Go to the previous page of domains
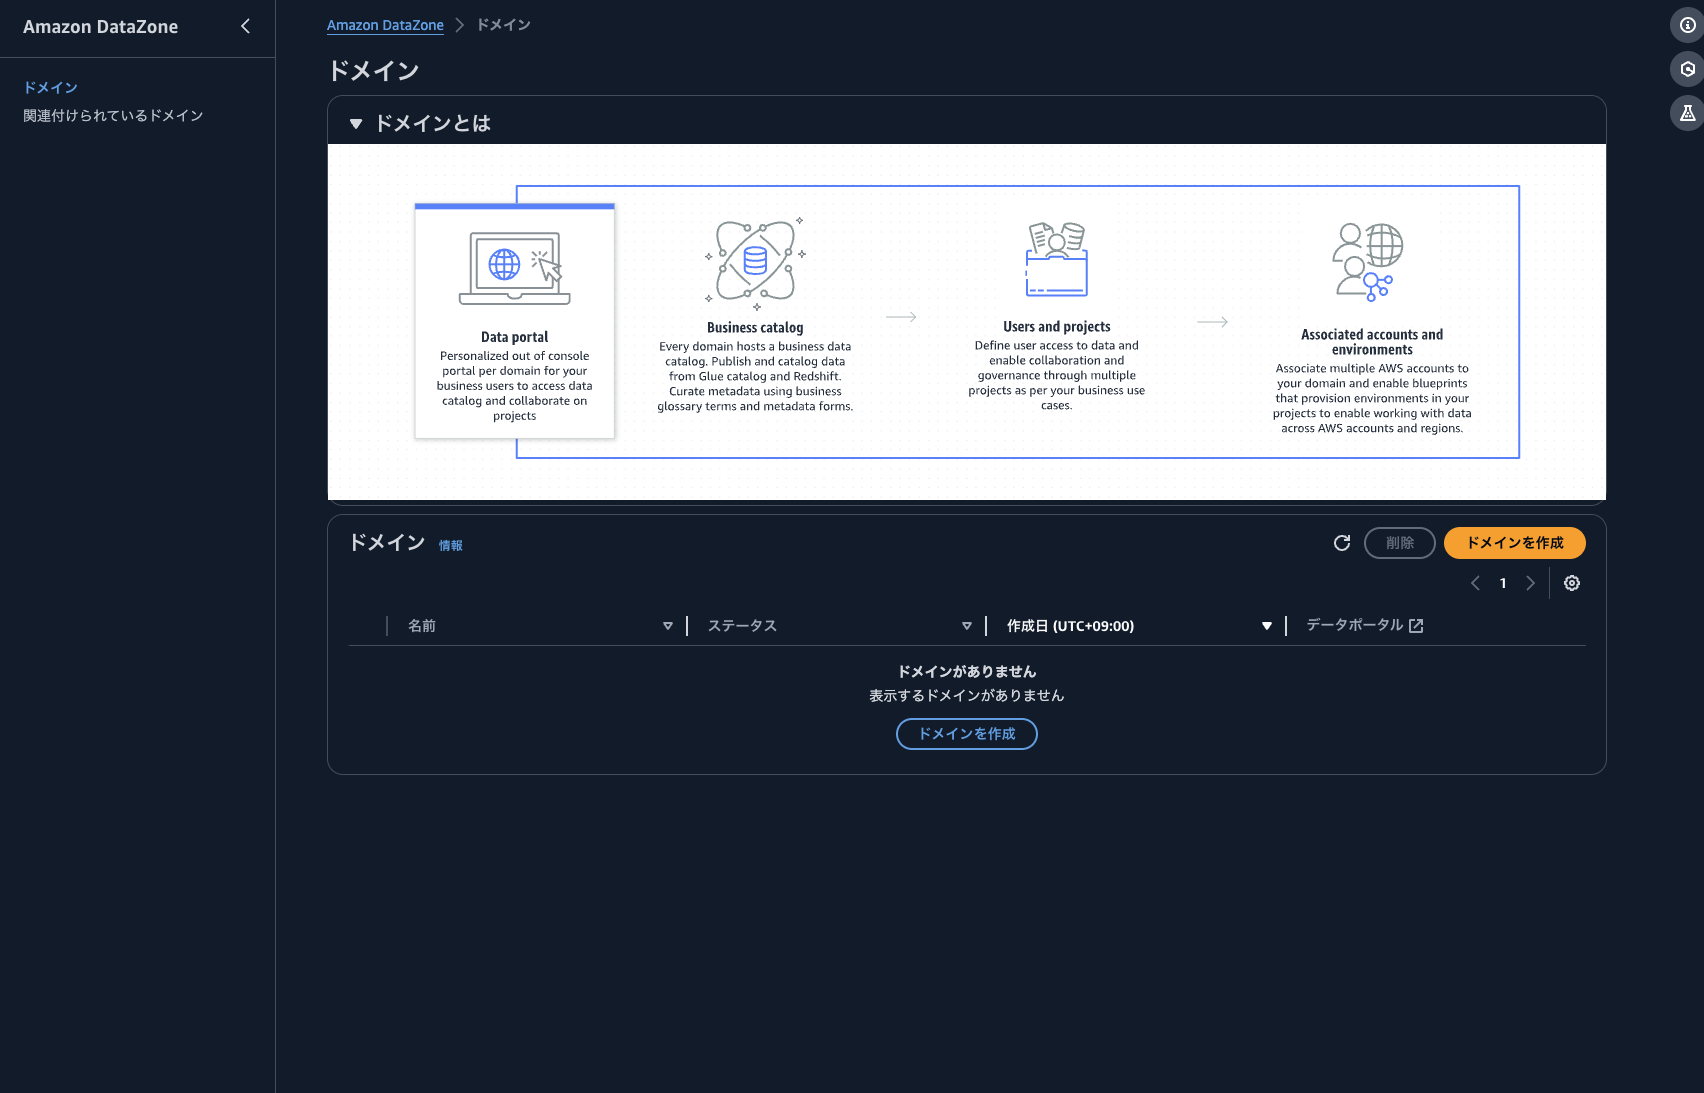This screenshot has height=1093, width=1704. 1475,582
